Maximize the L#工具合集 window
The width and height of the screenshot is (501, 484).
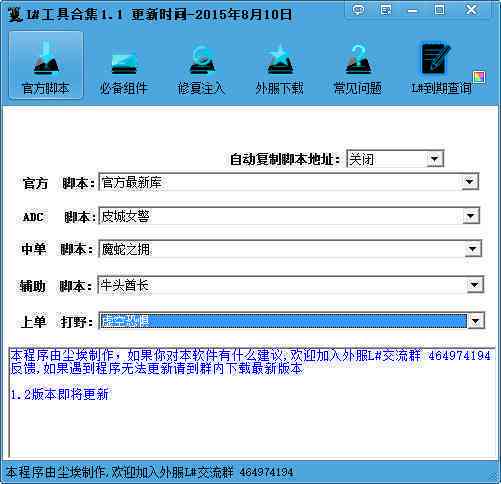(x=440, y=10)
